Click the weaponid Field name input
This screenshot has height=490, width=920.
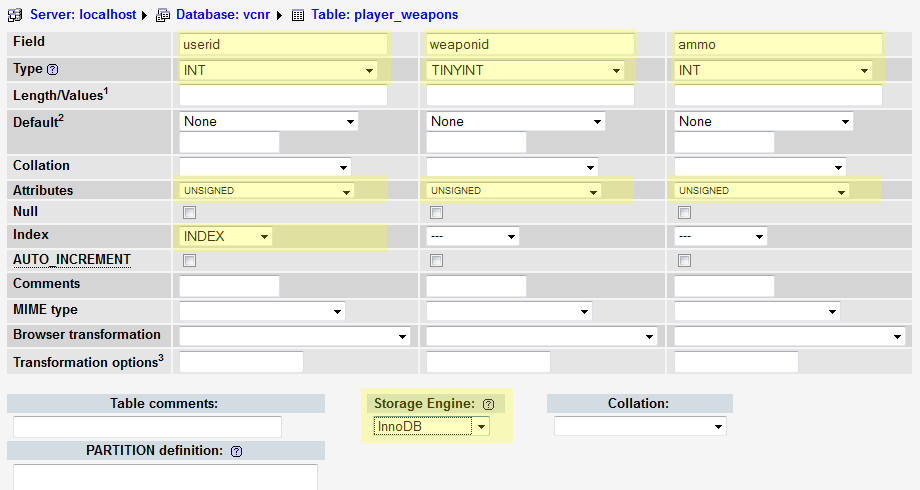point(530,45)
